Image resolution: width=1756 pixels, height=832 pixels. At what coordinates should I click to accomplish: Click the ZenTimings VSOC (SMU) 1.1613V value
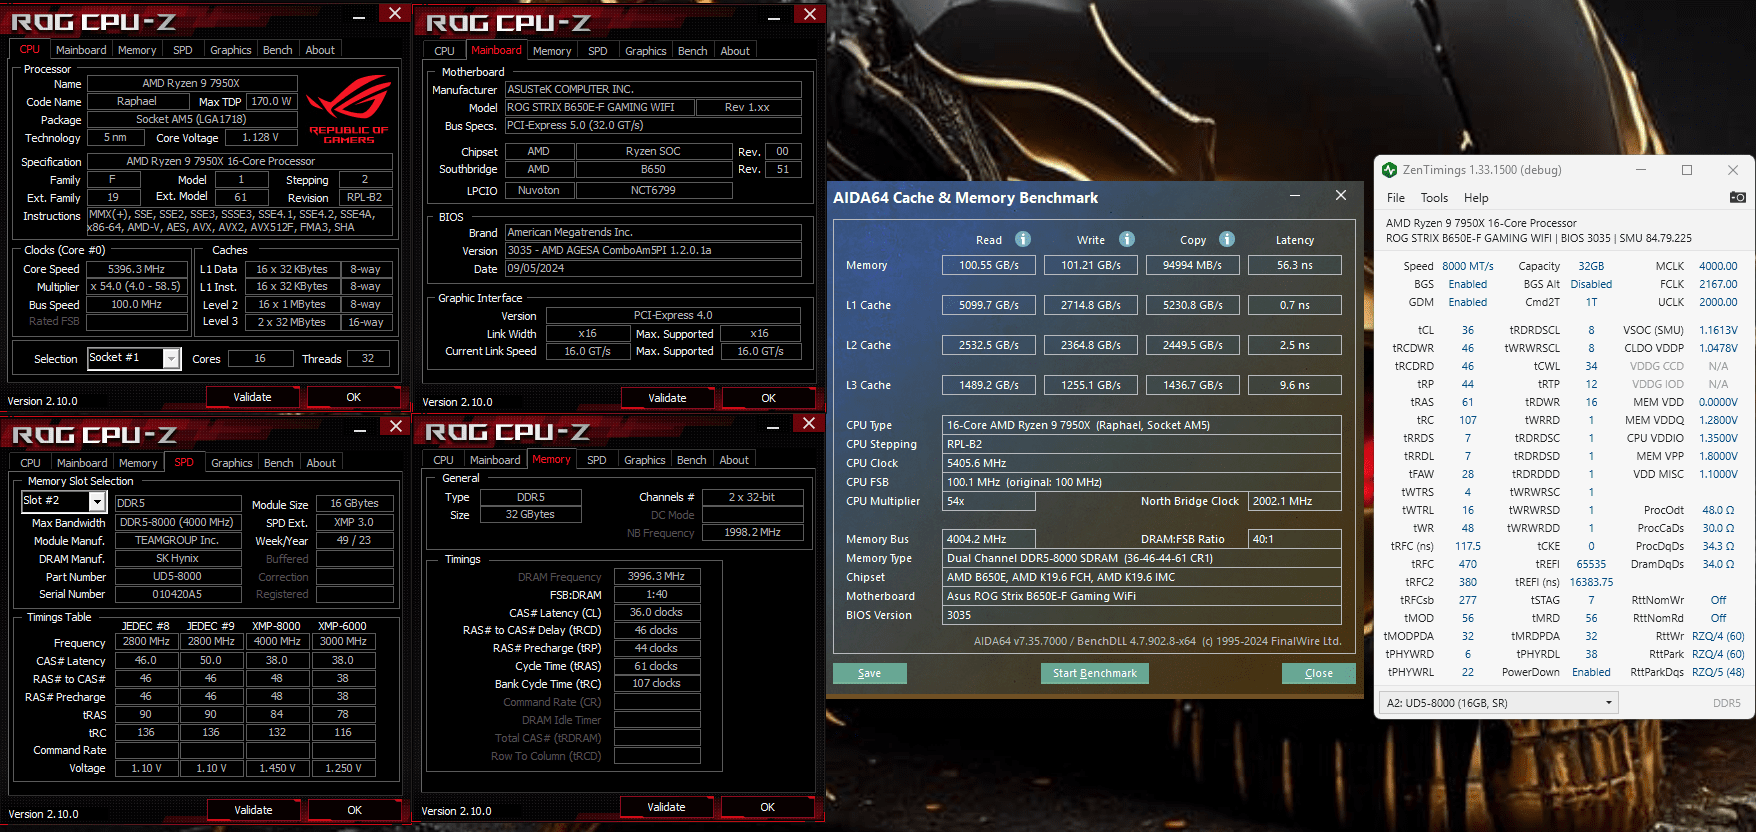point(1718,330)
